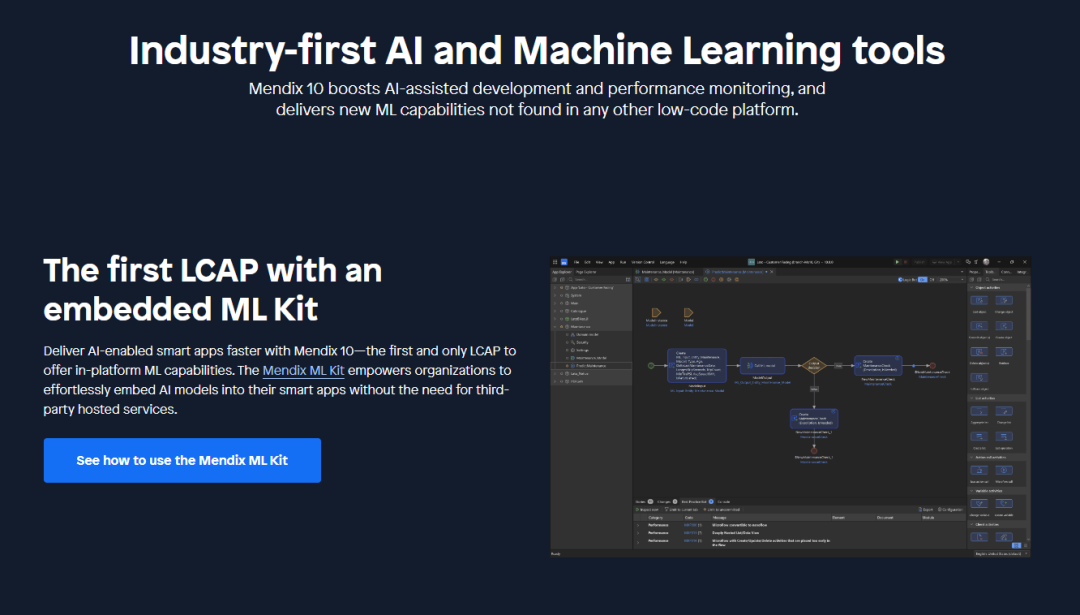Collapse the Object activities toolbox section
The width and height of the screenshot is (1080, 615).
pos(971,288)
